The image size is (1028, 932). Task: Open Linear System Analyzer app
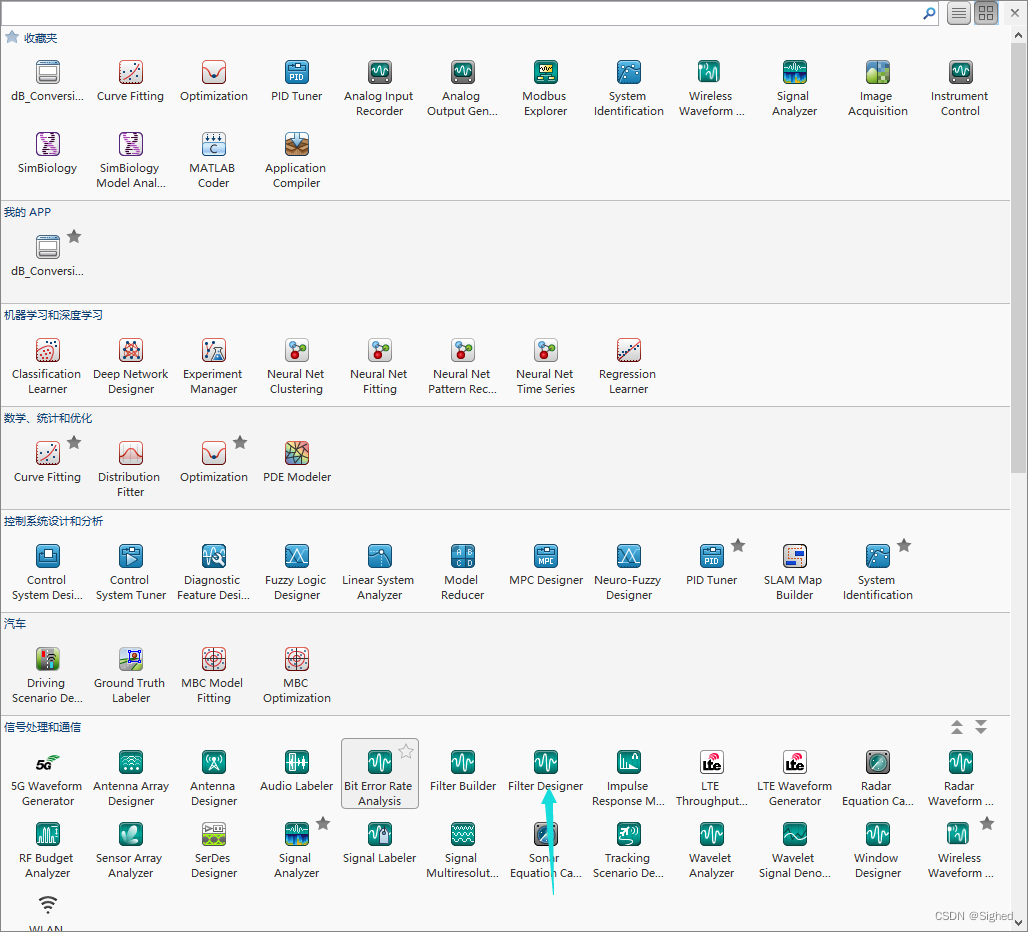coord(379,572)
